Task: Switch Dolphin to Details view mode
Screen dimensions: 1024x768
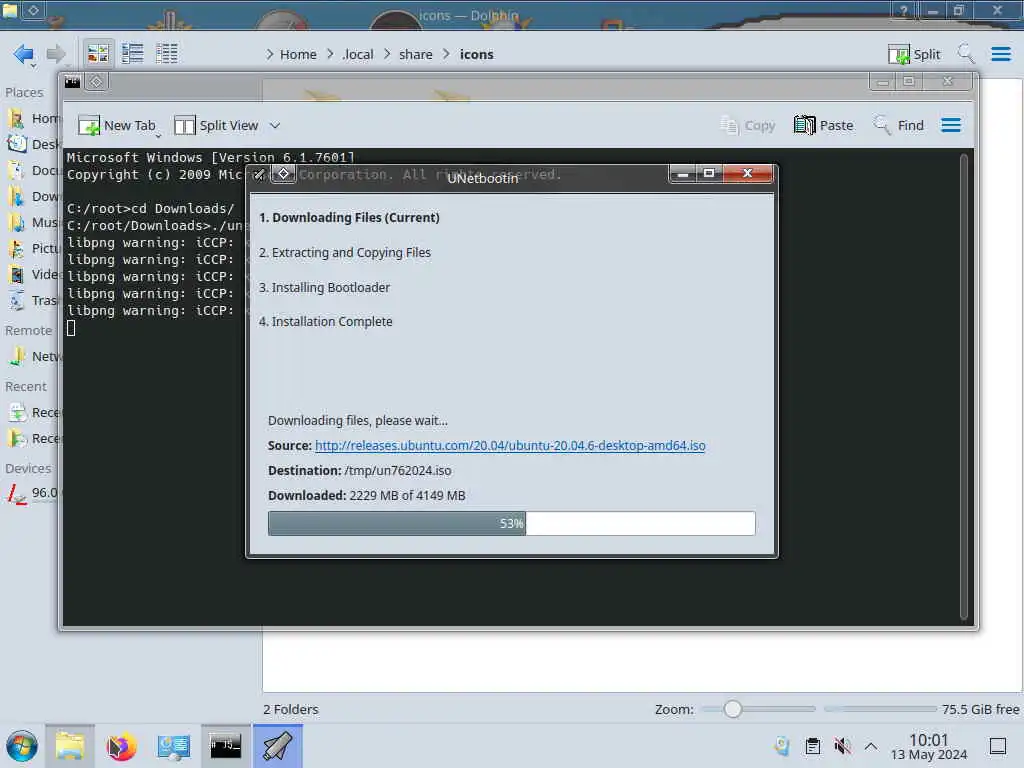Action: point(167,54)
